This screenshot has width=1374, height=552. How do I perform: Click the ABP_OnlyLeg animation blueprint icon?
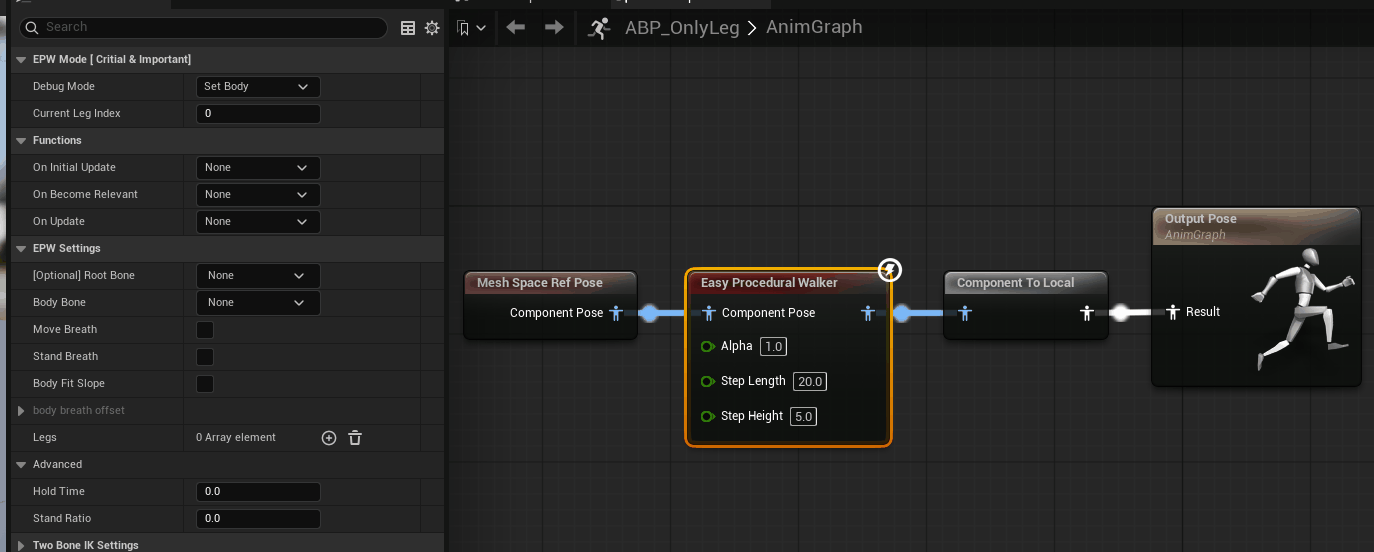click(x=599, y=28)
